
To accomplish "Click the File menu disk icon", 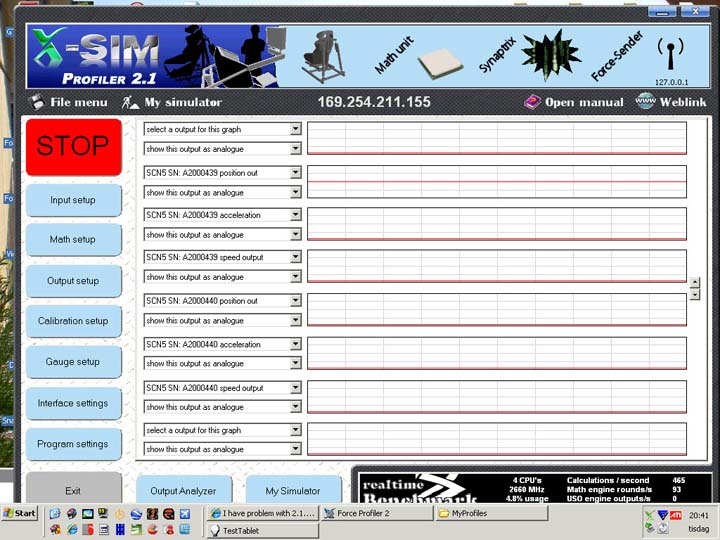I will 36,102.
